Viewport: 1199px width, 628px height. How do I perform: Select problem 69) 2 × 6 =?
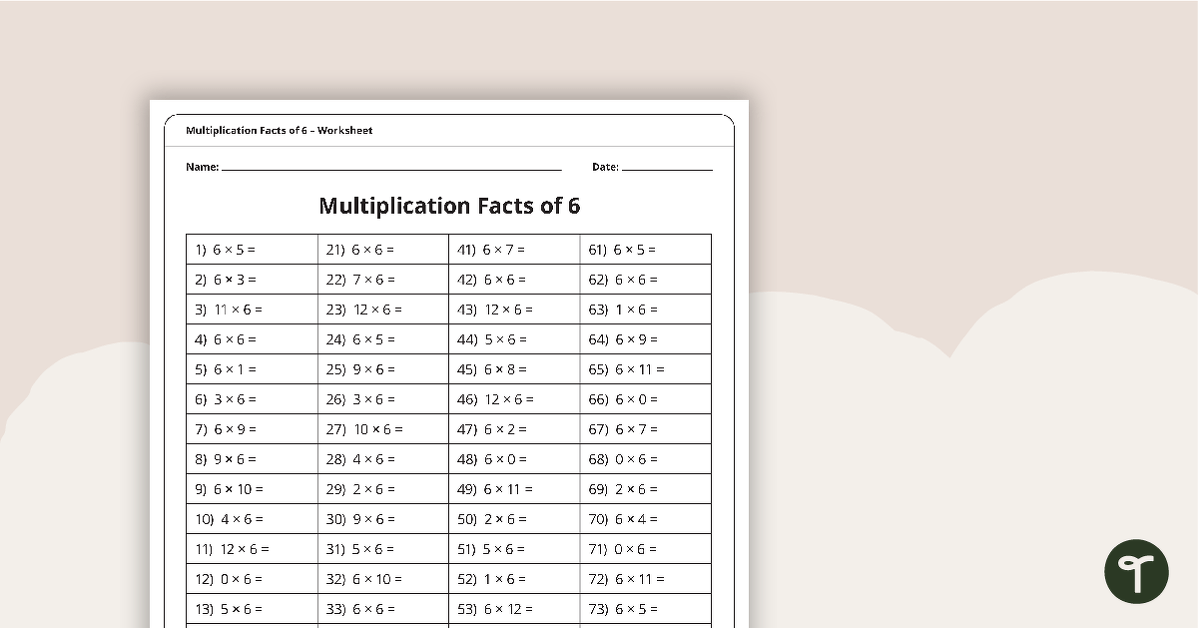(x=622, y=489)
